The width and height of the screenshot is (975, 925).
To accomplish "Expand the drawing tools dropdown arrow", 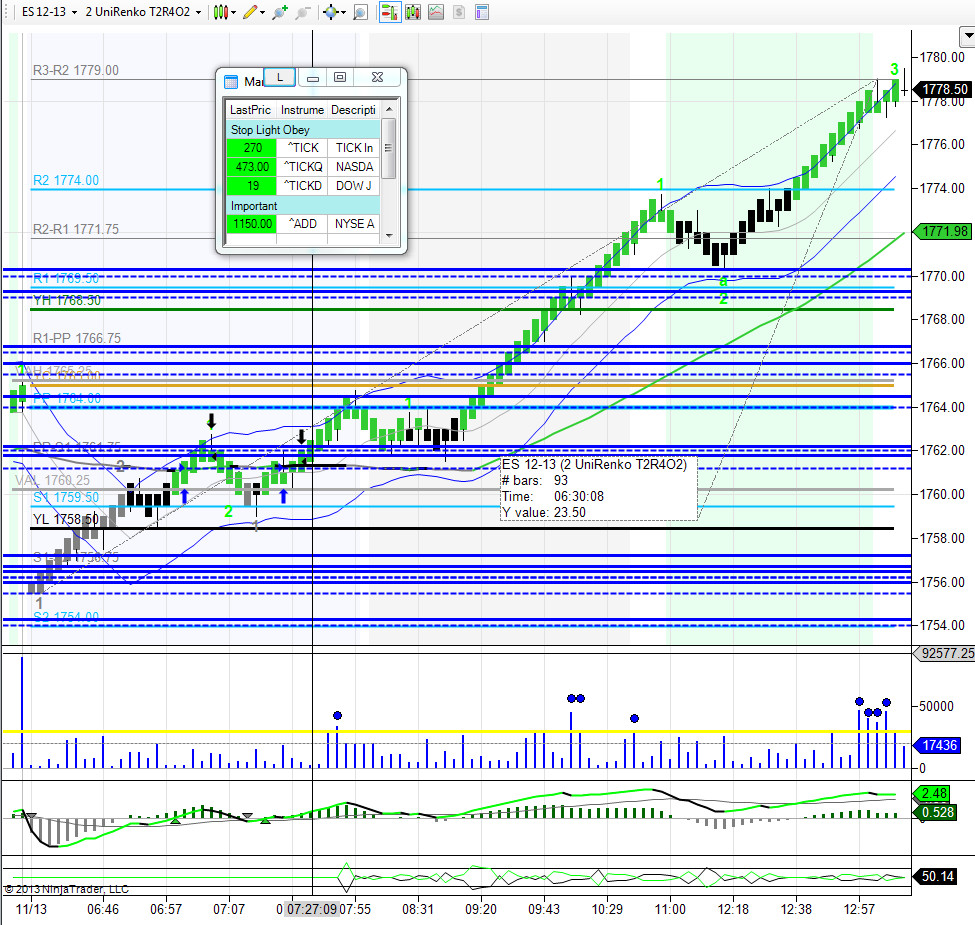I will 262,12.
